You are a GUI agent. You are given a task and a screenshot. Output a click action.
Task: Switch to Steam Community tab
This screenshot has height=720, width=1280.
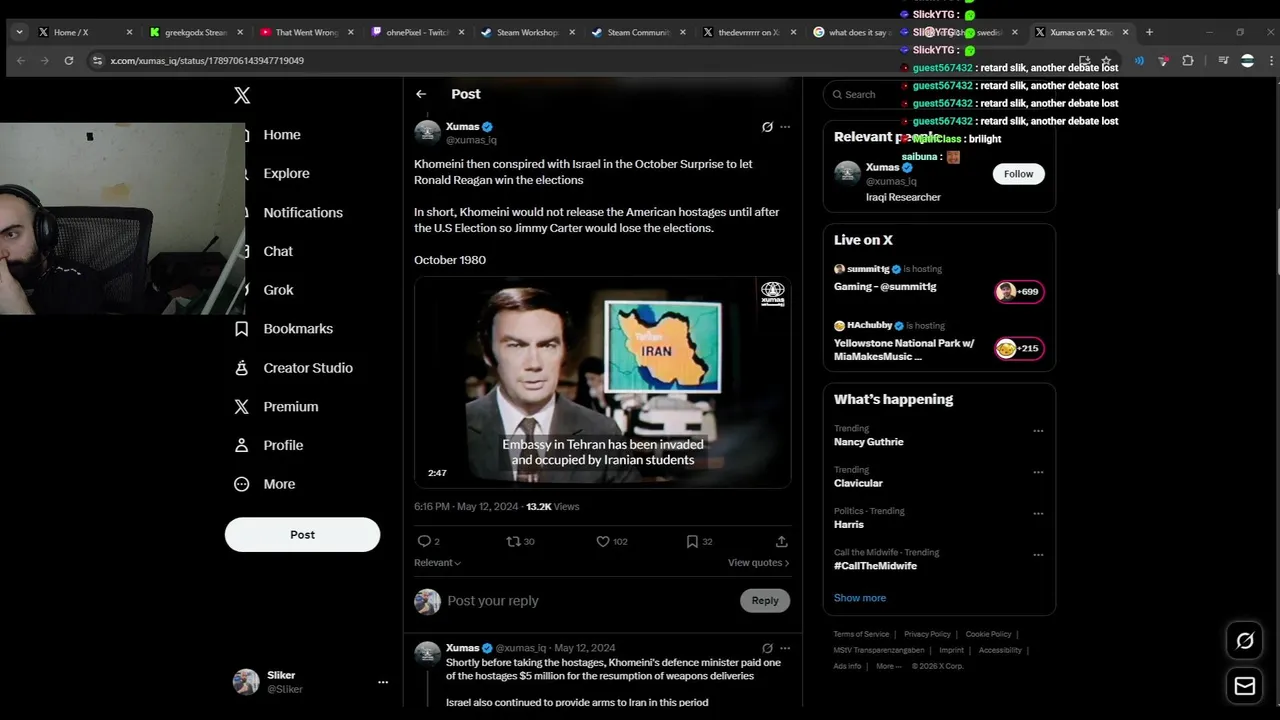coord(638,32)
